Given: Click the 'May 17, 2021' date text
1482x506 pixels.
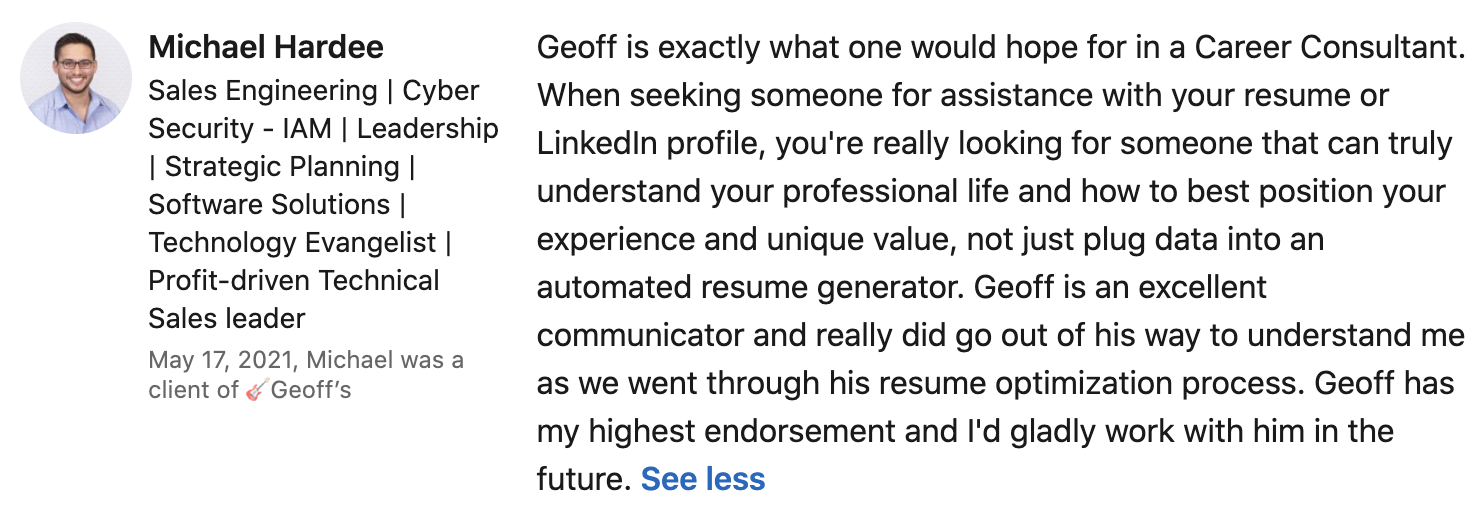Looking at the screenshot, I should tap(223, 360).
